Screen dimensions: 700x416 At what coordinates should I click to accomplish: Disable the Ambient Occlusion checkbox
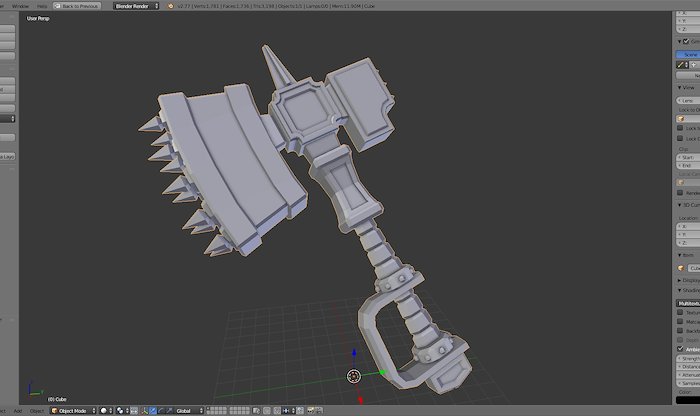[681, 348]
